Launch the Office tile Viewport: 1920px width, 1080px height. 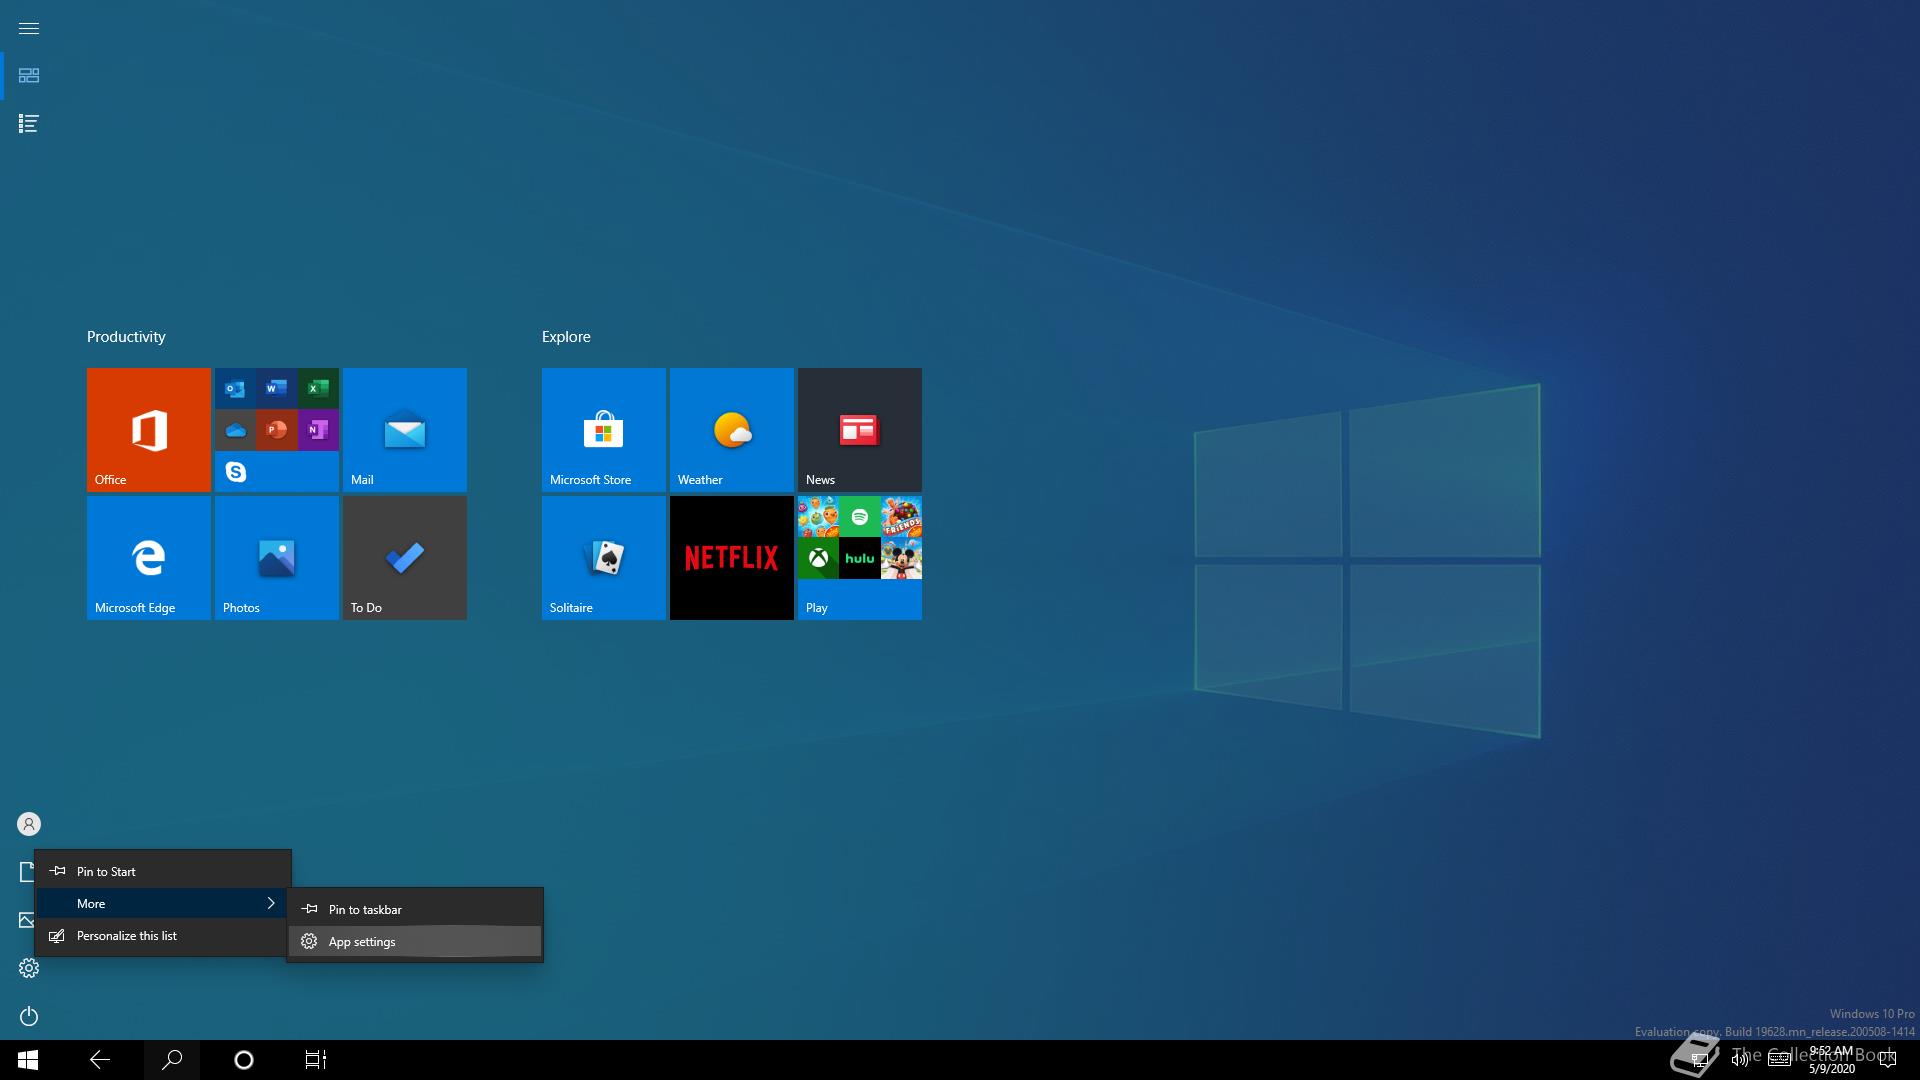point(149,430)
